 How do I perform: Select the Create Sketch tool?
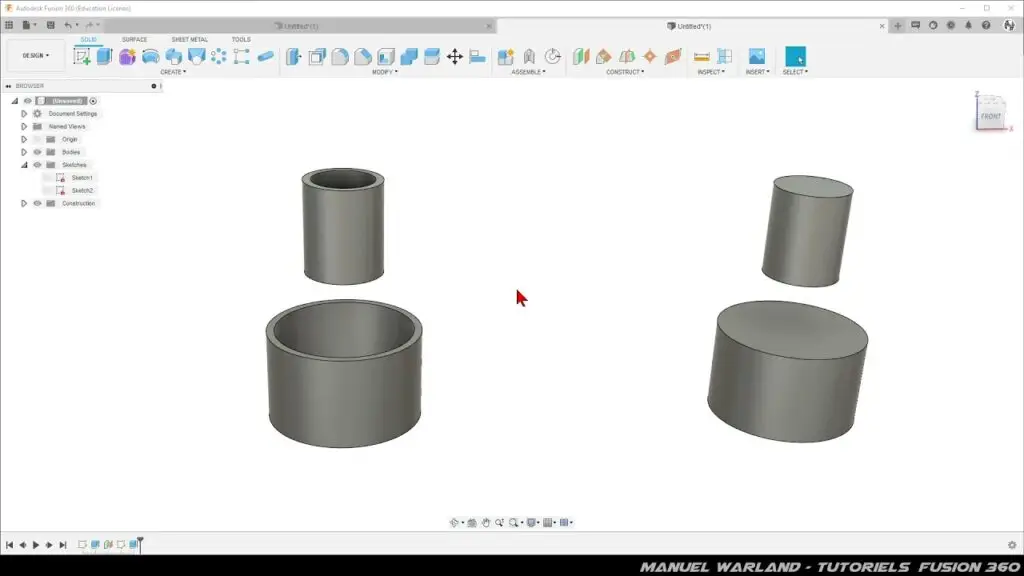click(82, 56)
